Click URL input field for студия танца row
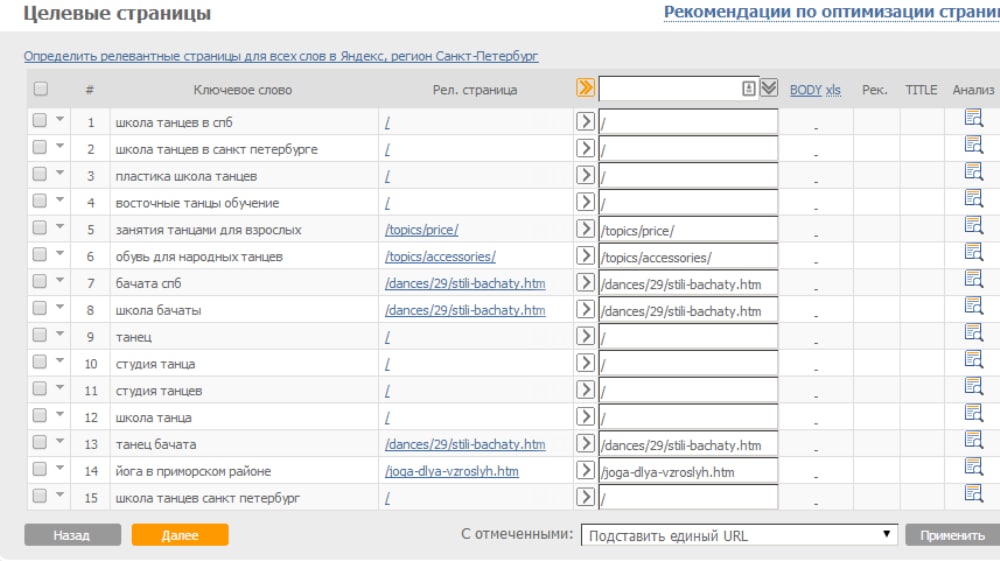Image resolution: width=1000 pixels, height=561 pixels. coord(688,364)
